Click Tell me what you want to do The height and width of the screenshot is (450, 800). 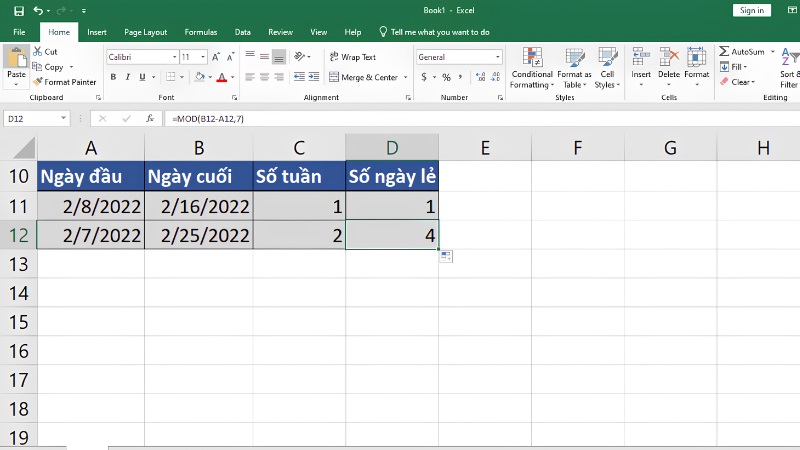click(434, 32)
